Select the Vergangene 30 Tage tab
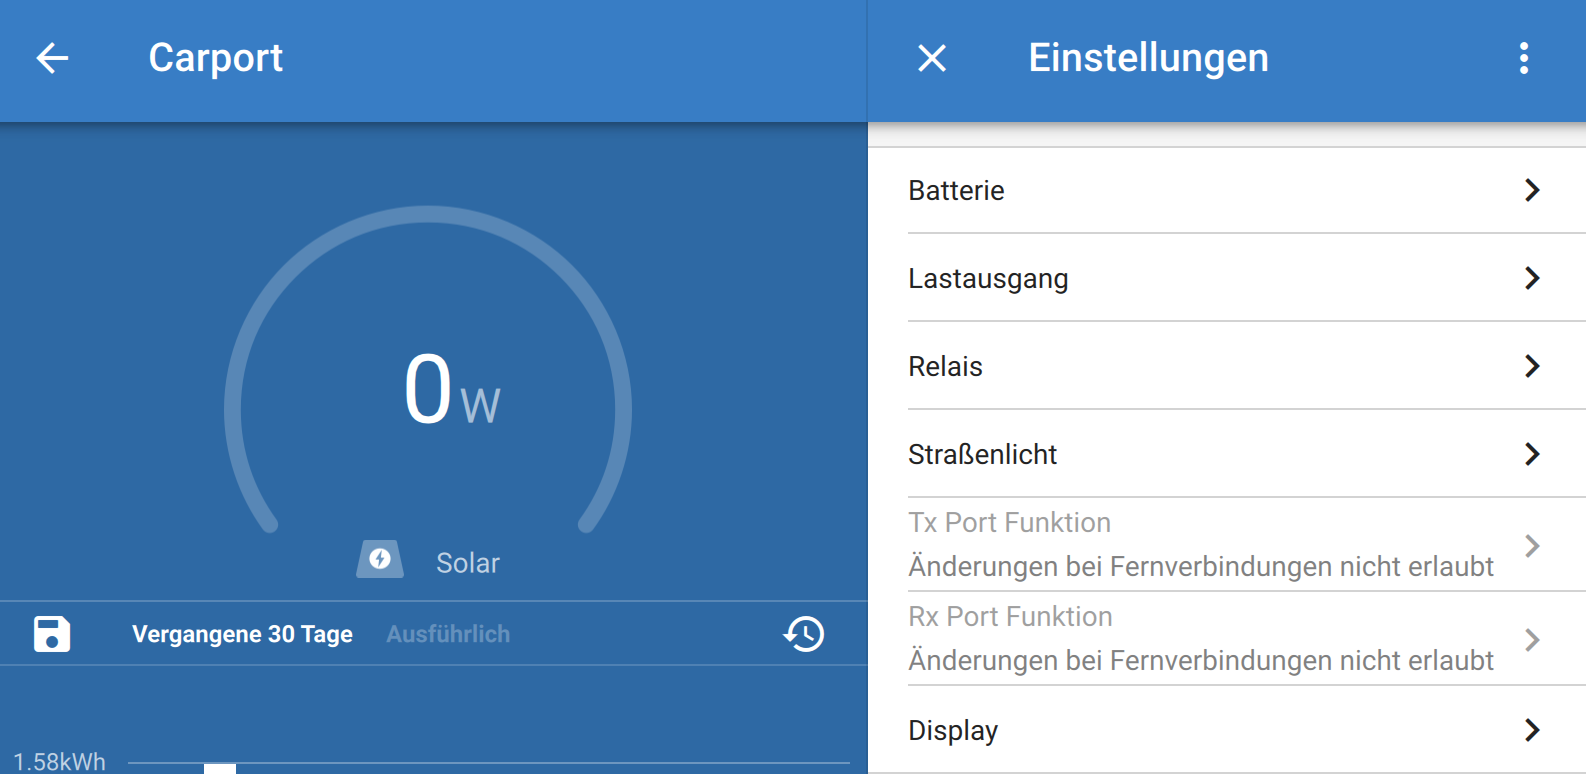The width and height of the screenshot is (1586, 774). tap(242, 634)
